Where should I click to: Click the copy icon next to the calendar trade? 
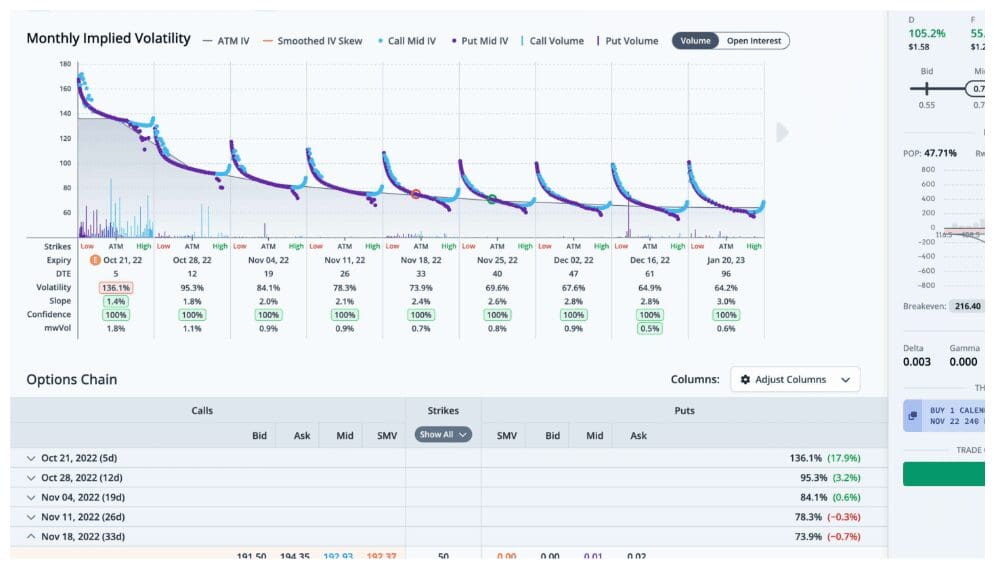pyautogui.click(x=912, y=416)
